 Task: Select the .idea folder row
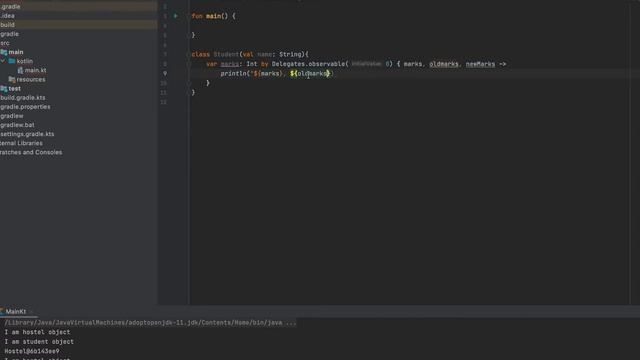point(78,16)
